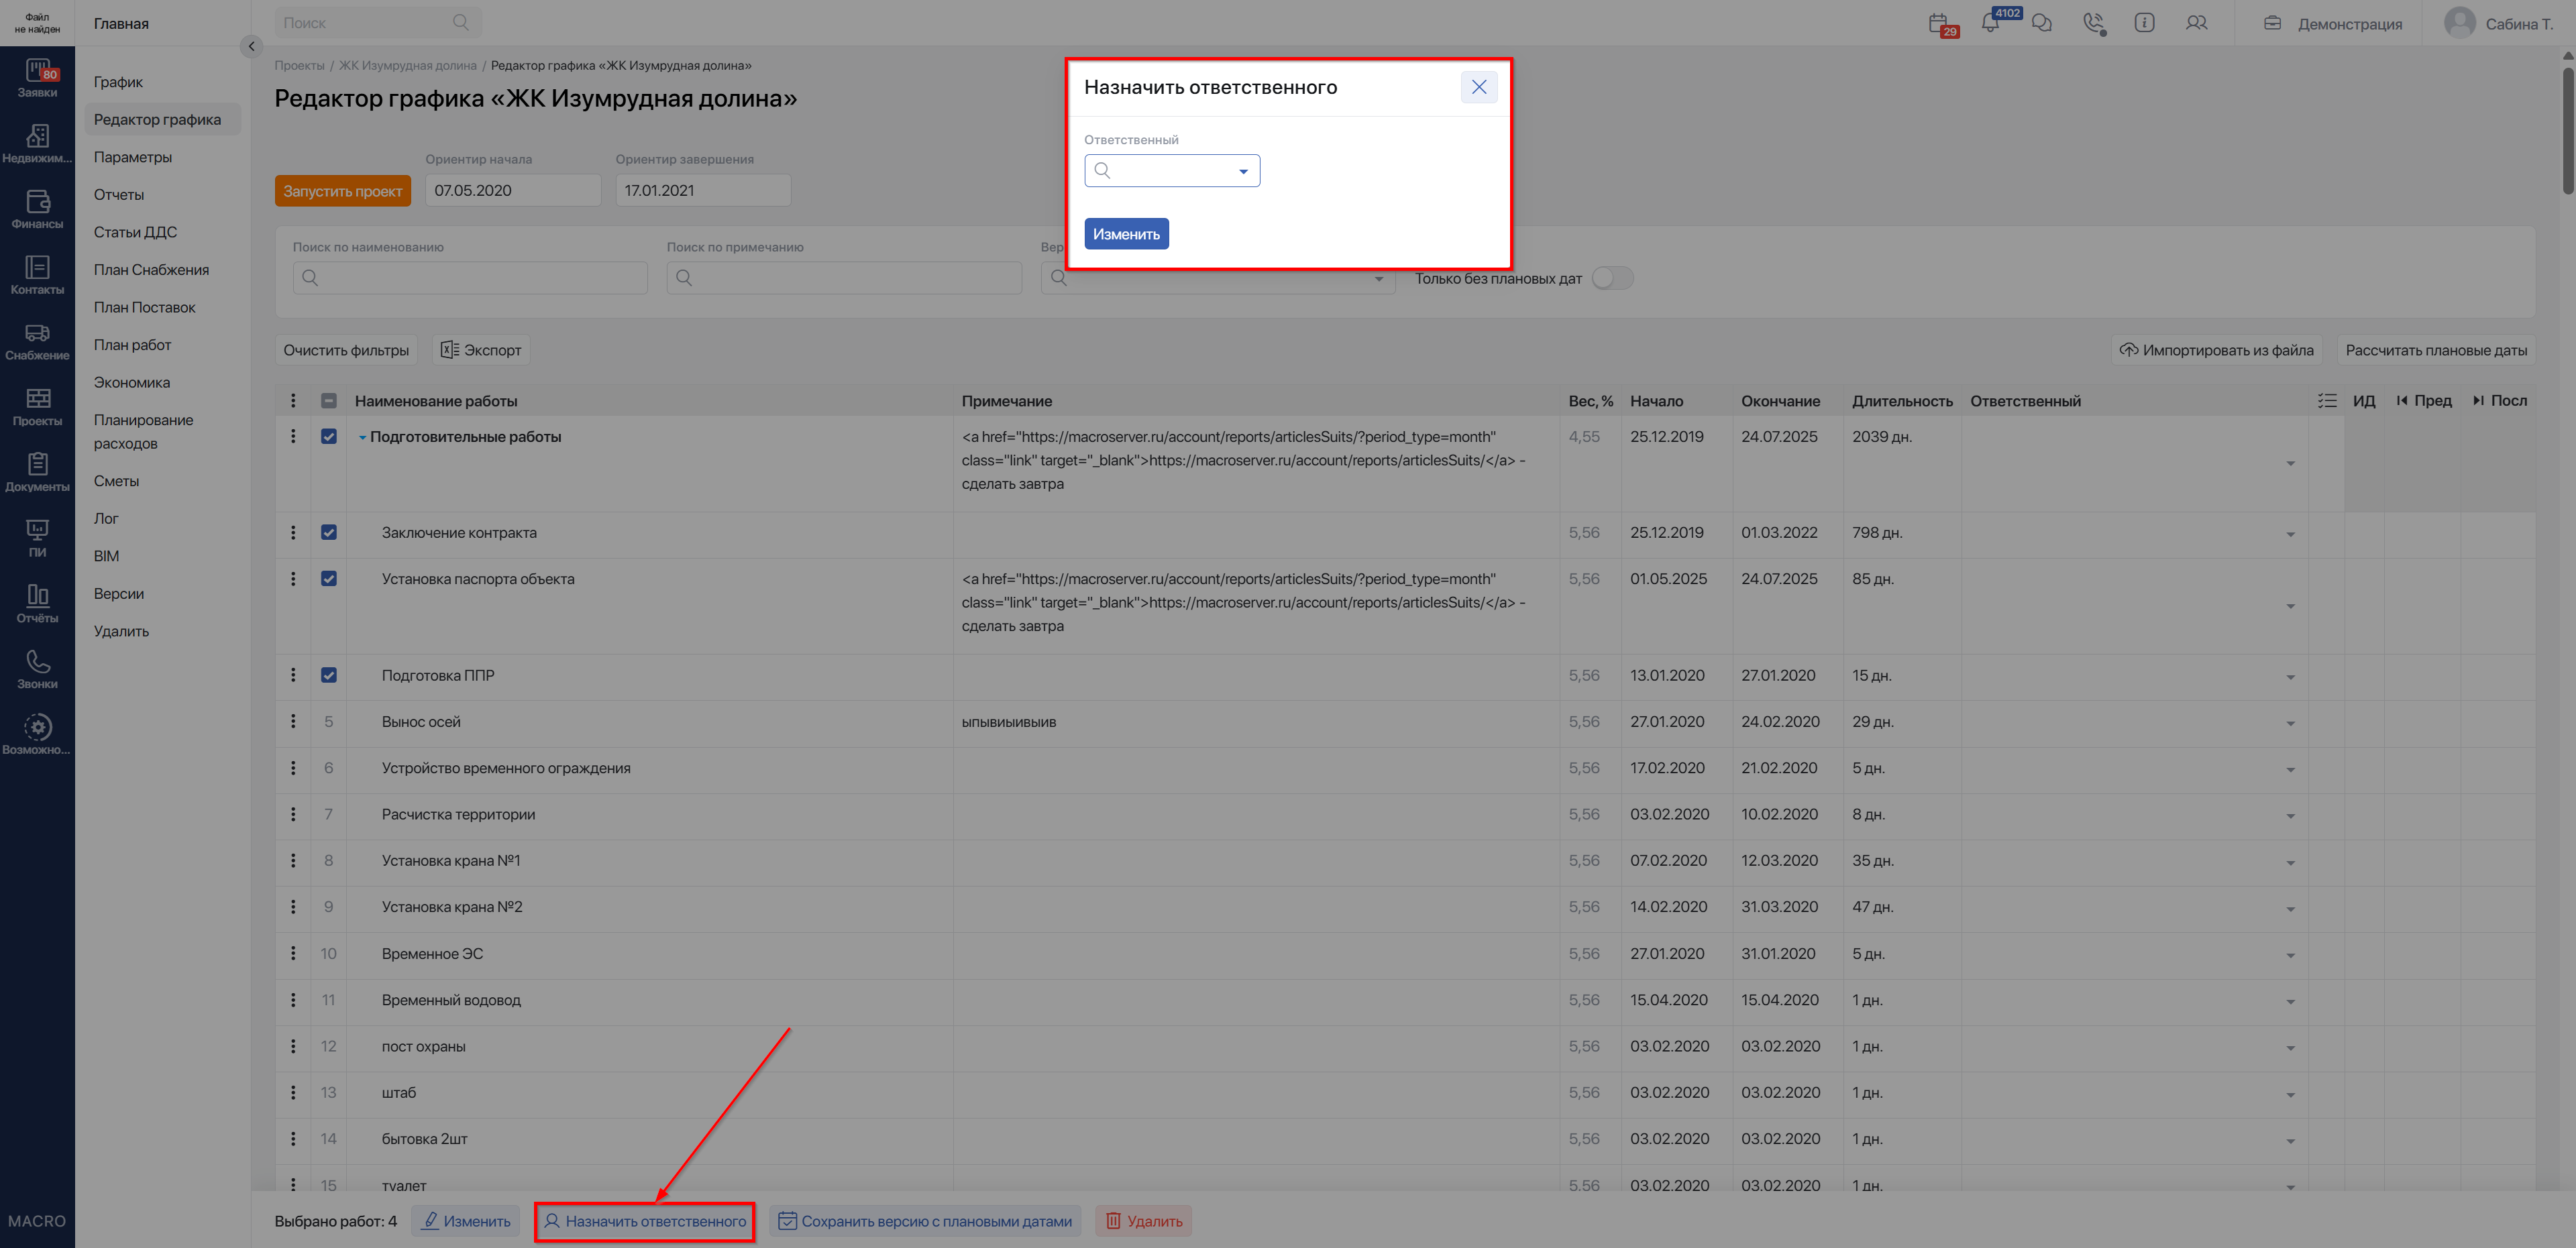Open the Ответственный dropdown in dialog
Viewport: 2576px width, 1248px height.
click(x=1171, y=170)
